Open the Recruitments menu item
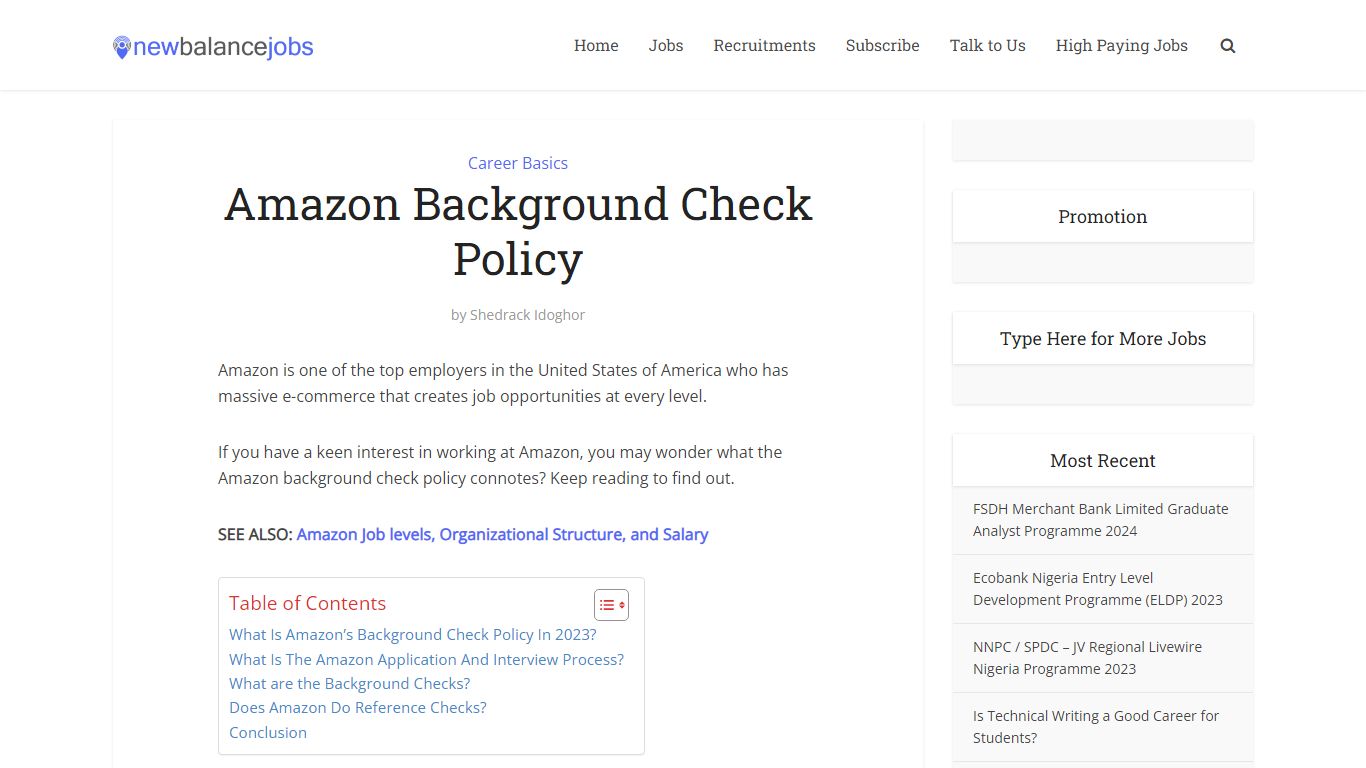This screenshot has height=768, width=1366. 764,46
